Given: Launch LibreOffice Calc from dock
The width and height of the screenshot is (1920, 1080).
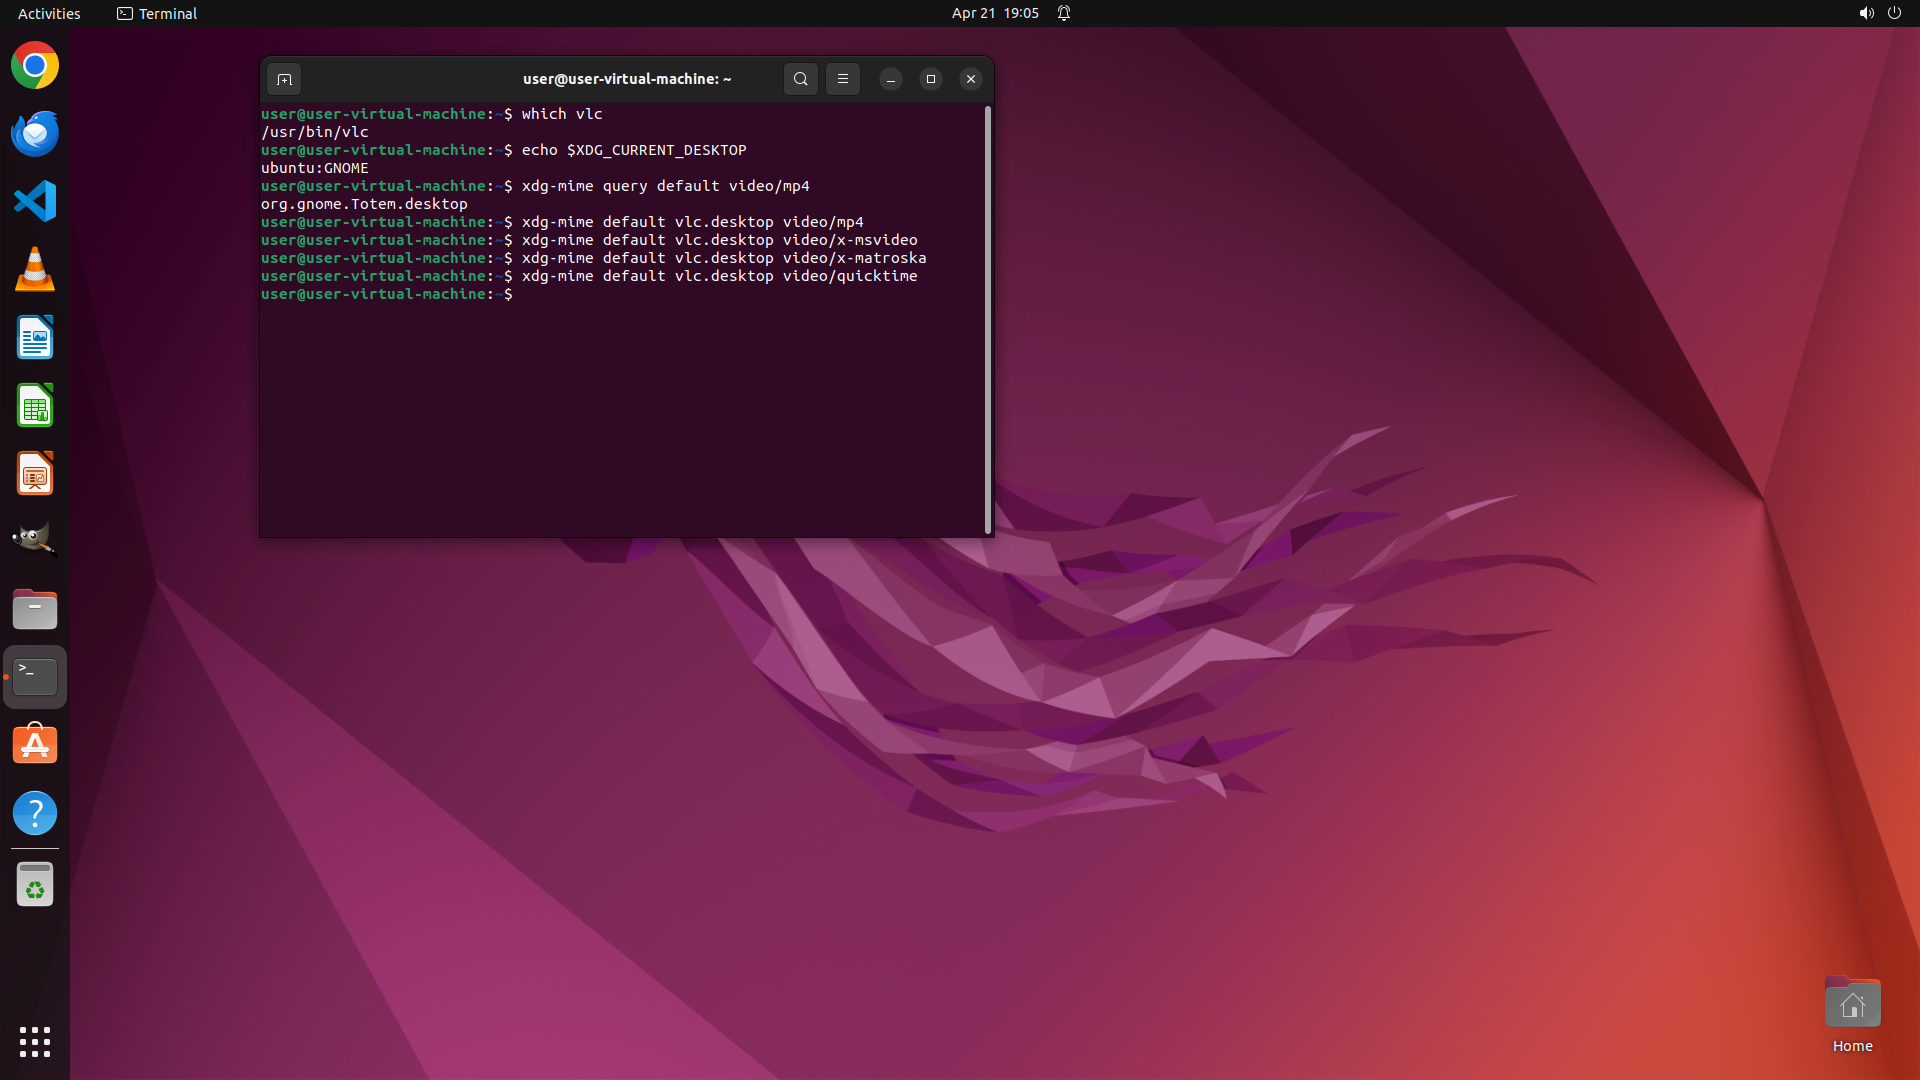Looking at the screenshot, I should 35,406.
